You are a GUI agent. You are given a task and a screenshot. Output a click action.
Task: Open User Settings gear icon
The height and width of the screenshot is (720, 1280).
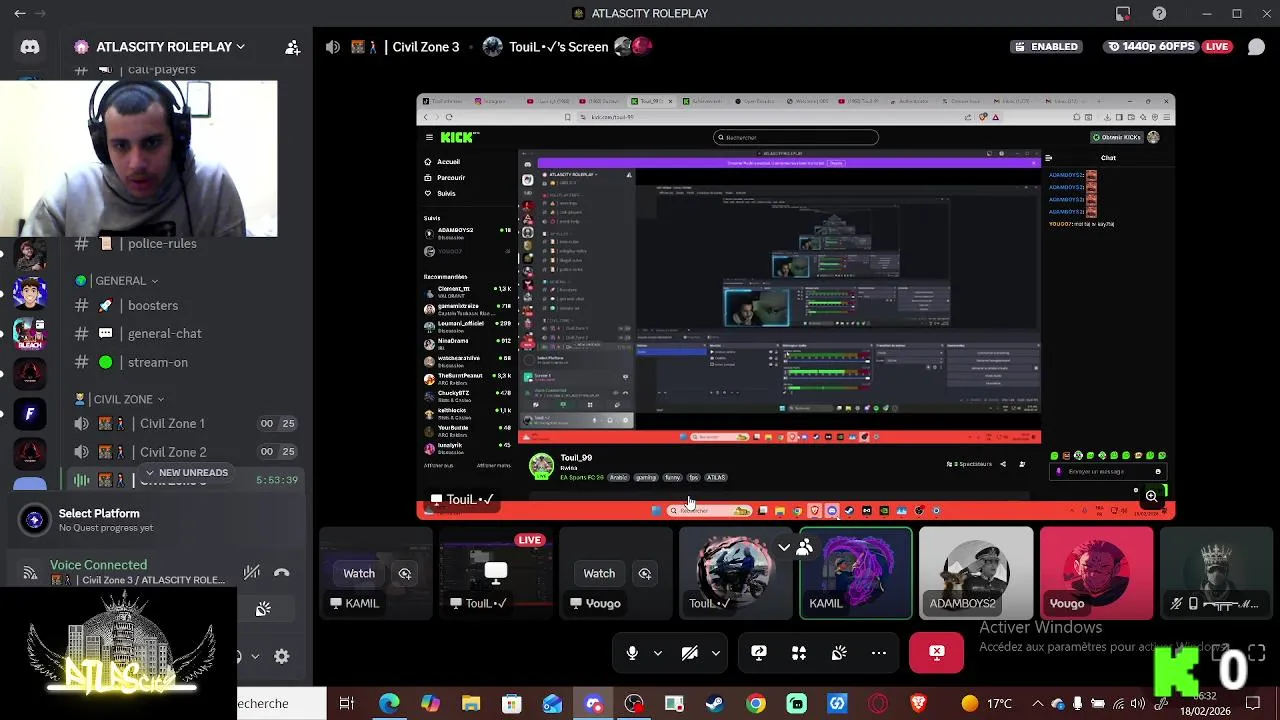click(282, 656)
